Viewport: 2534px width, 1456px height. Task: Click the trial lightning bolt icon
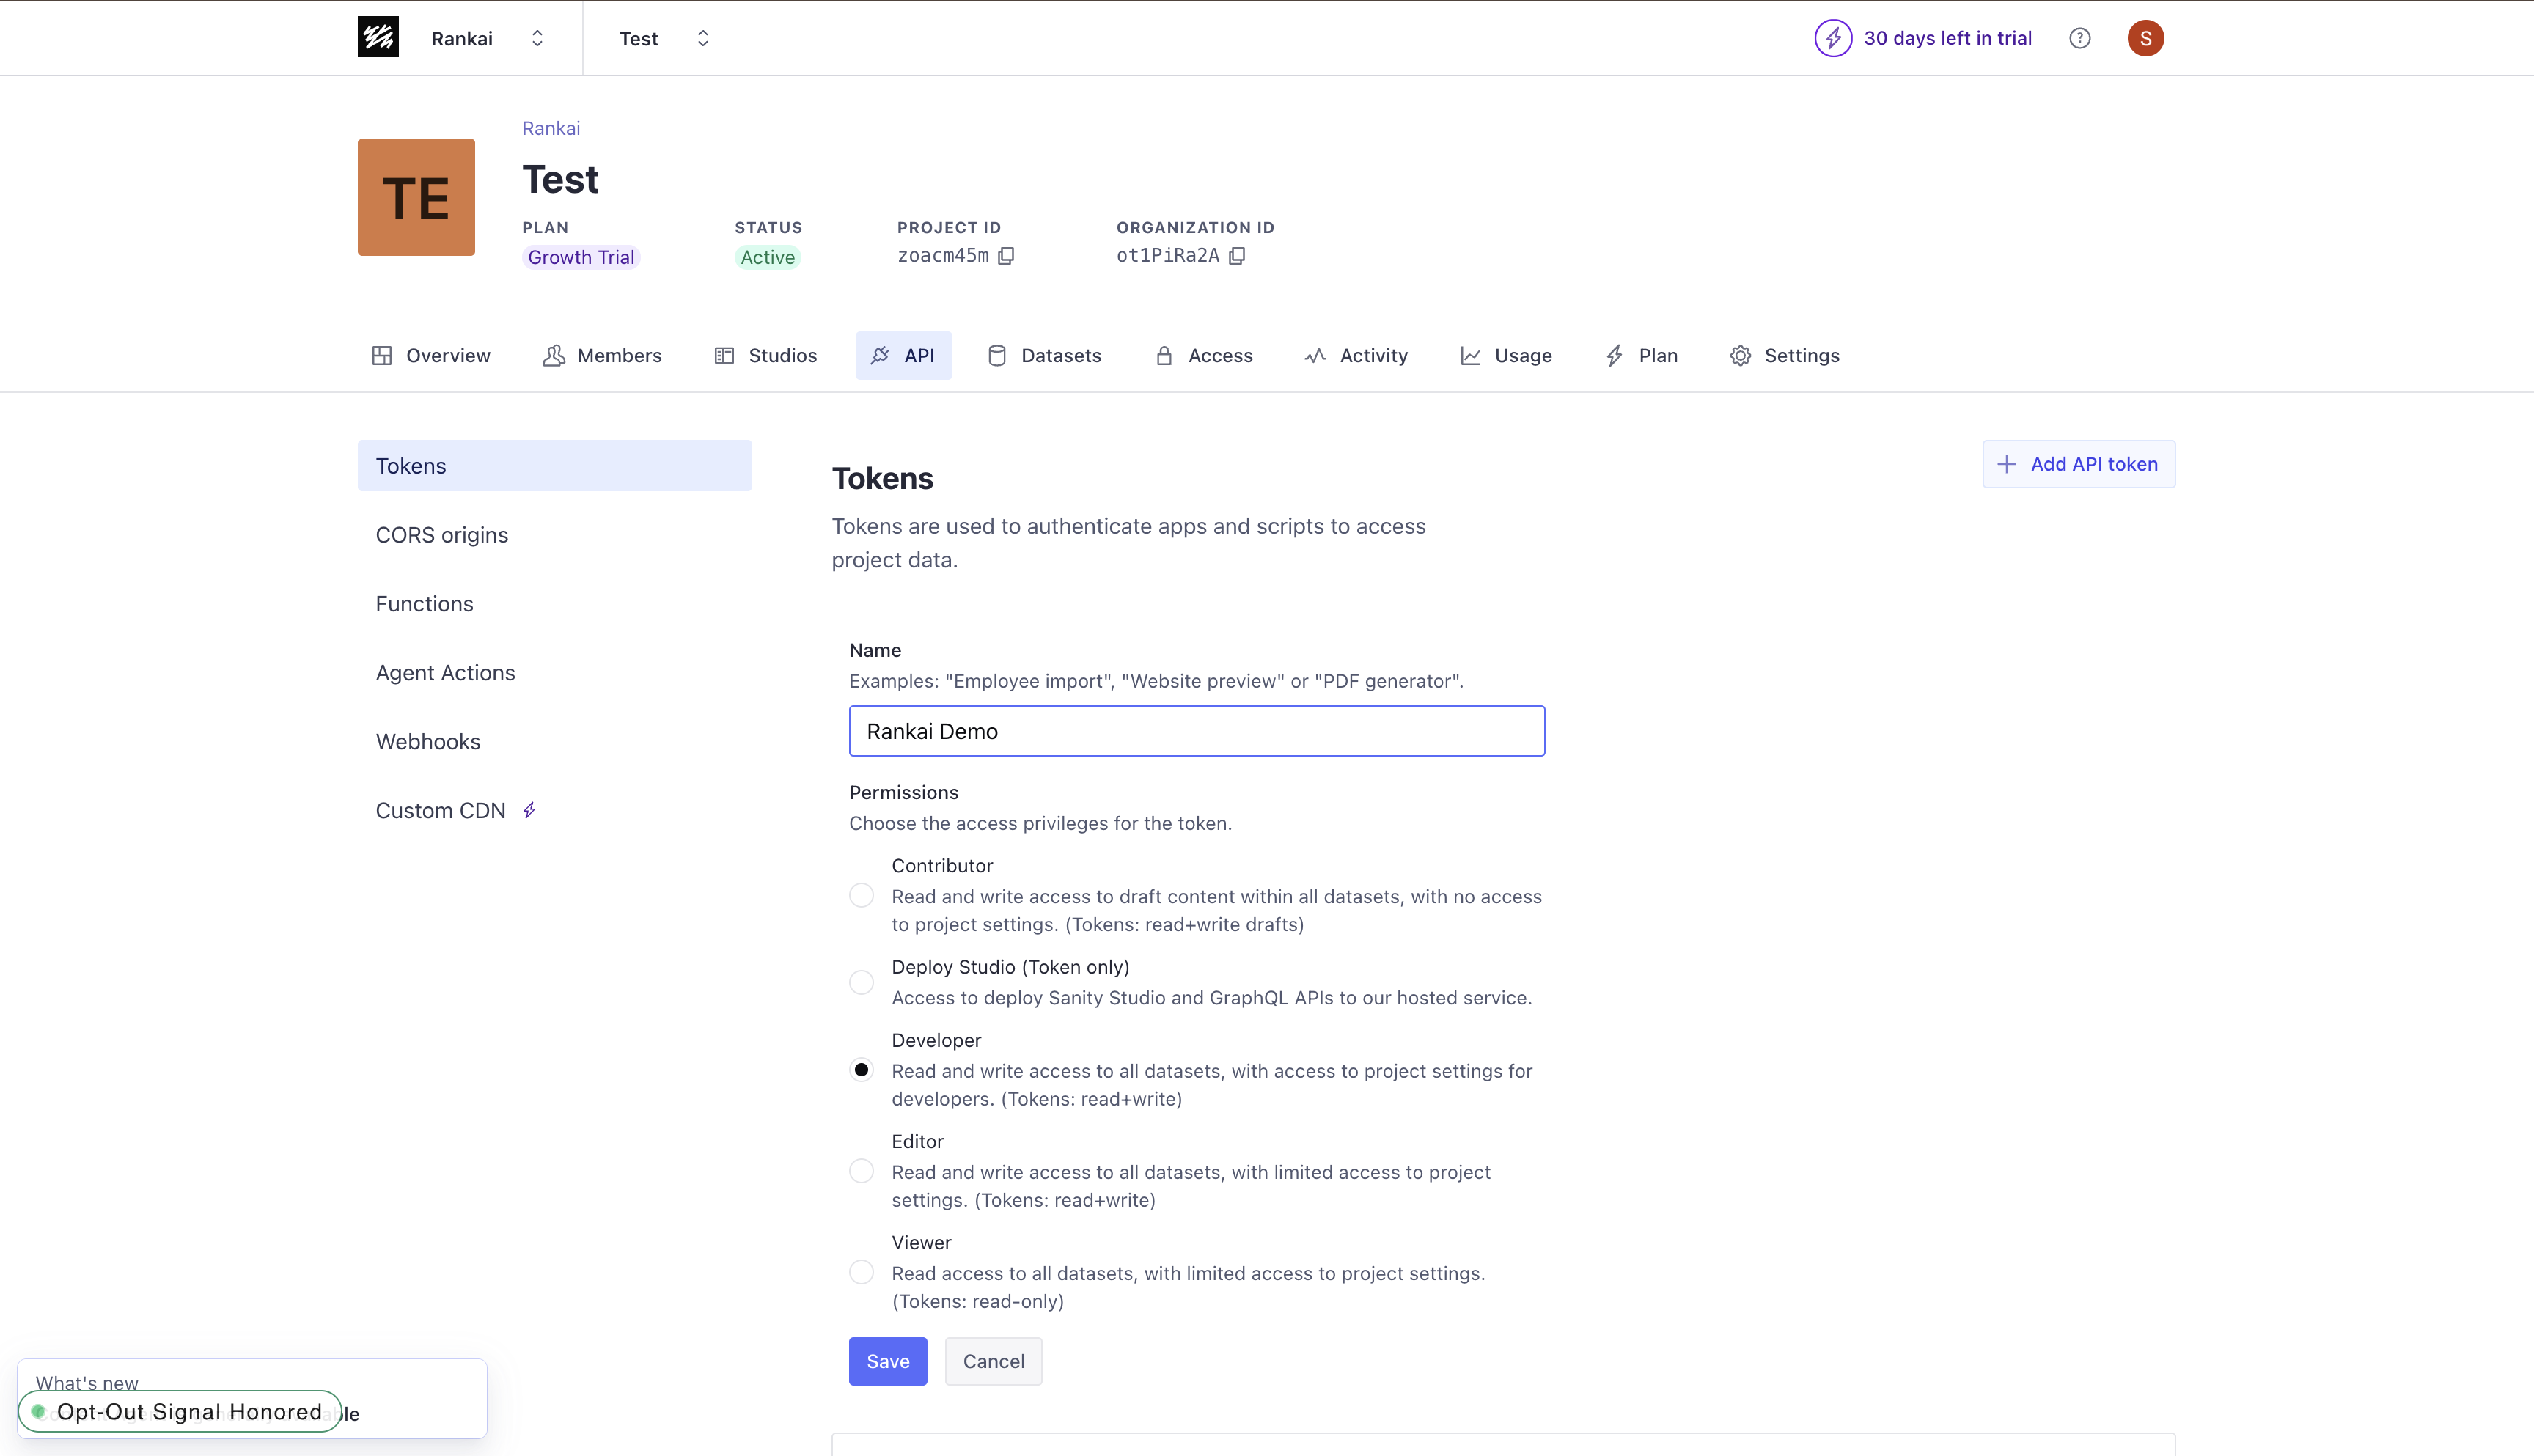tap(1833, 37)
